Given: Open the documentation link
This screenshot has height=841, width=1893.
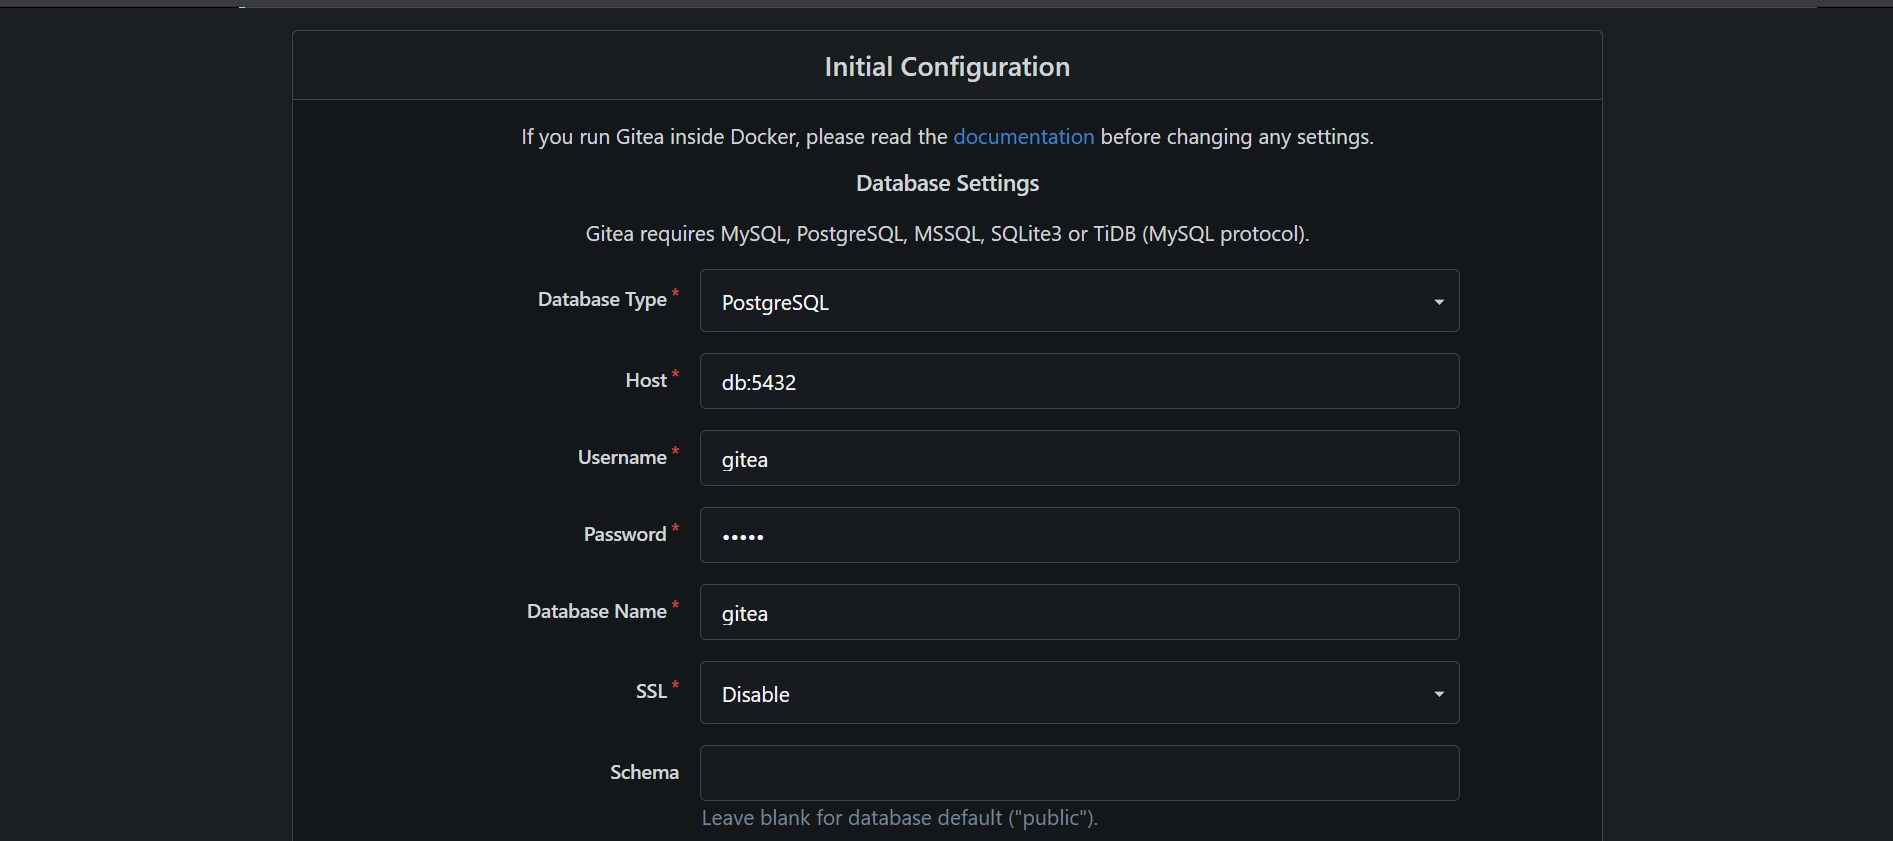Looking at the screenshot, I should tap(1023, 137).
